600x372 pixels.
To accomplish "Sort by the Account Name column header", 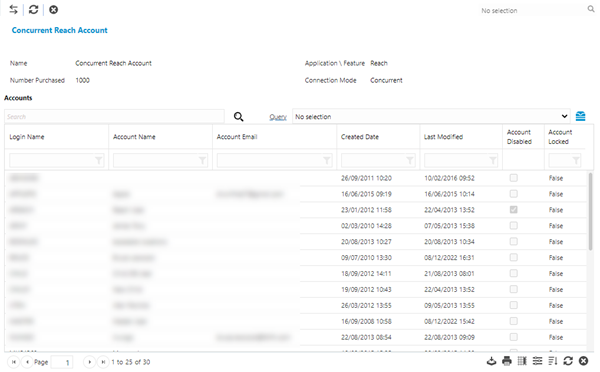I will 134,137.
